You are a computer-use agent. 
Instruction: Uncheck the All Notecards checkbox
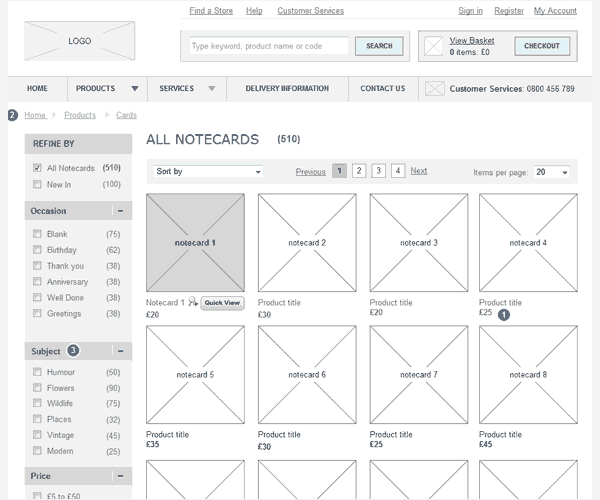pos(37,168)
